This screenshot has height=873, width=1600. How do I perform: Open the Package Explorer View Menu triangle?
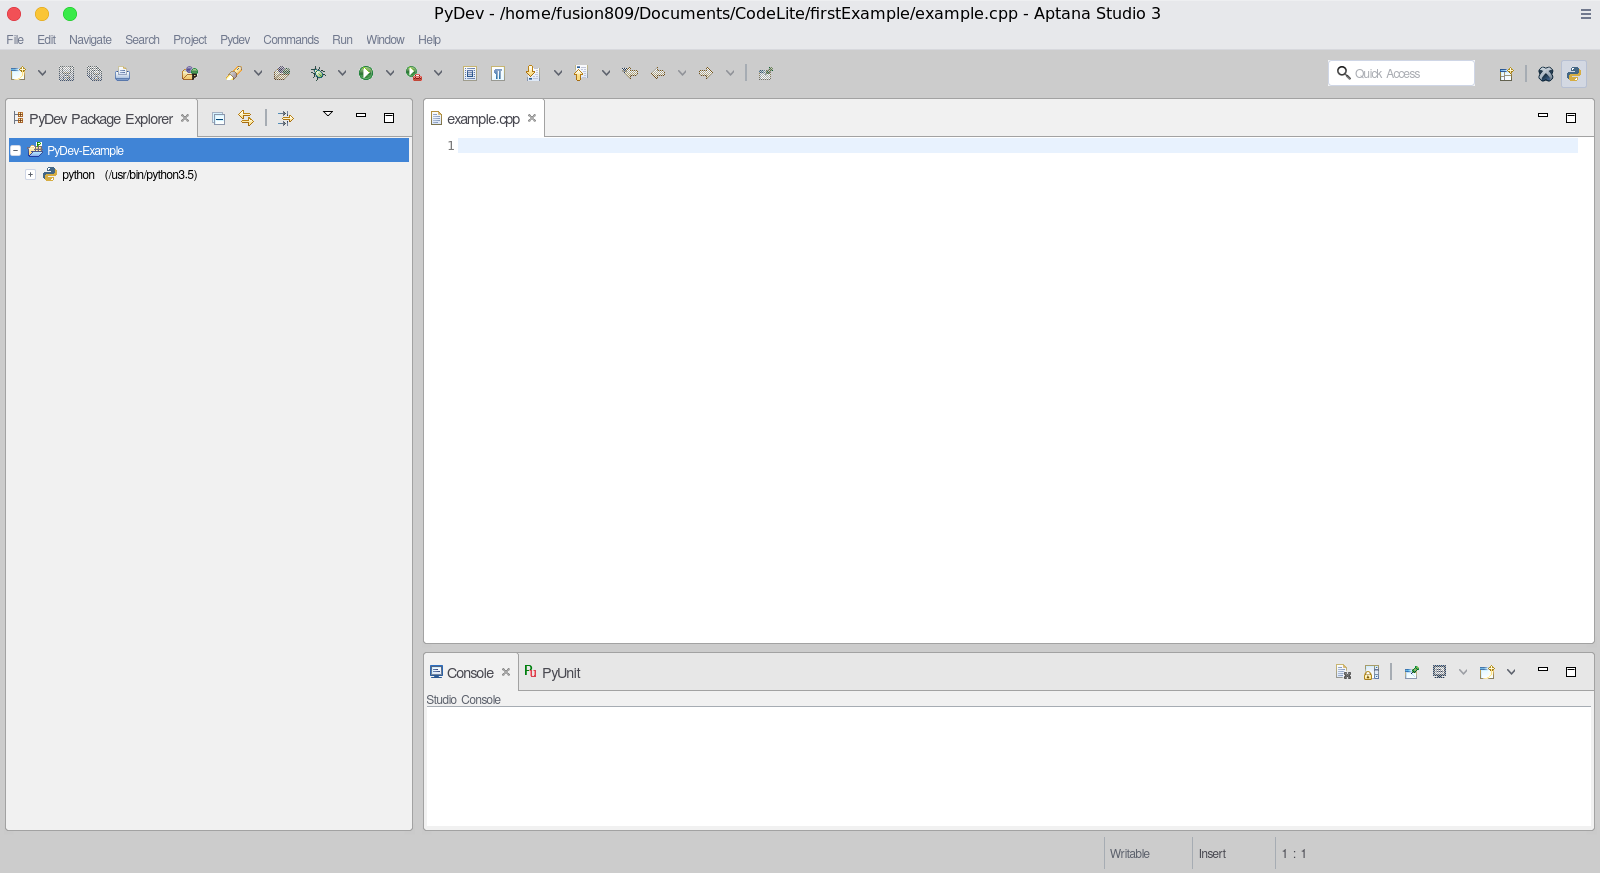point(328,114)
